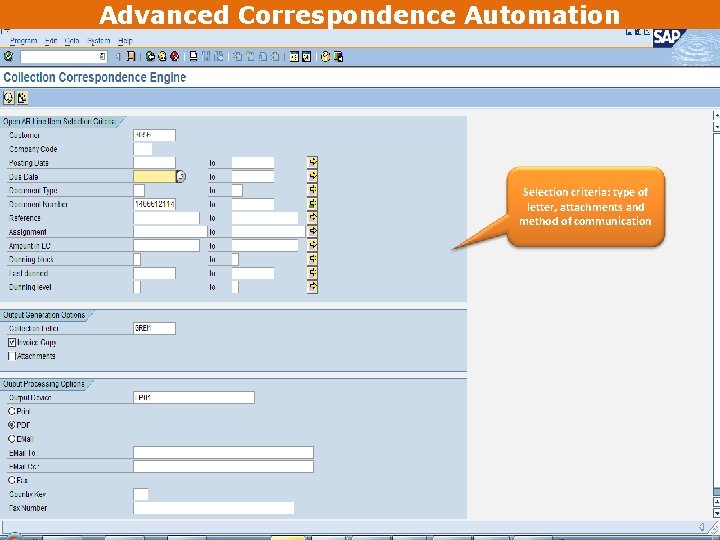The image size is (720, 540).
Task: Click the vertical scrollbar down arrow at bottom
Action: pos(716,512)
